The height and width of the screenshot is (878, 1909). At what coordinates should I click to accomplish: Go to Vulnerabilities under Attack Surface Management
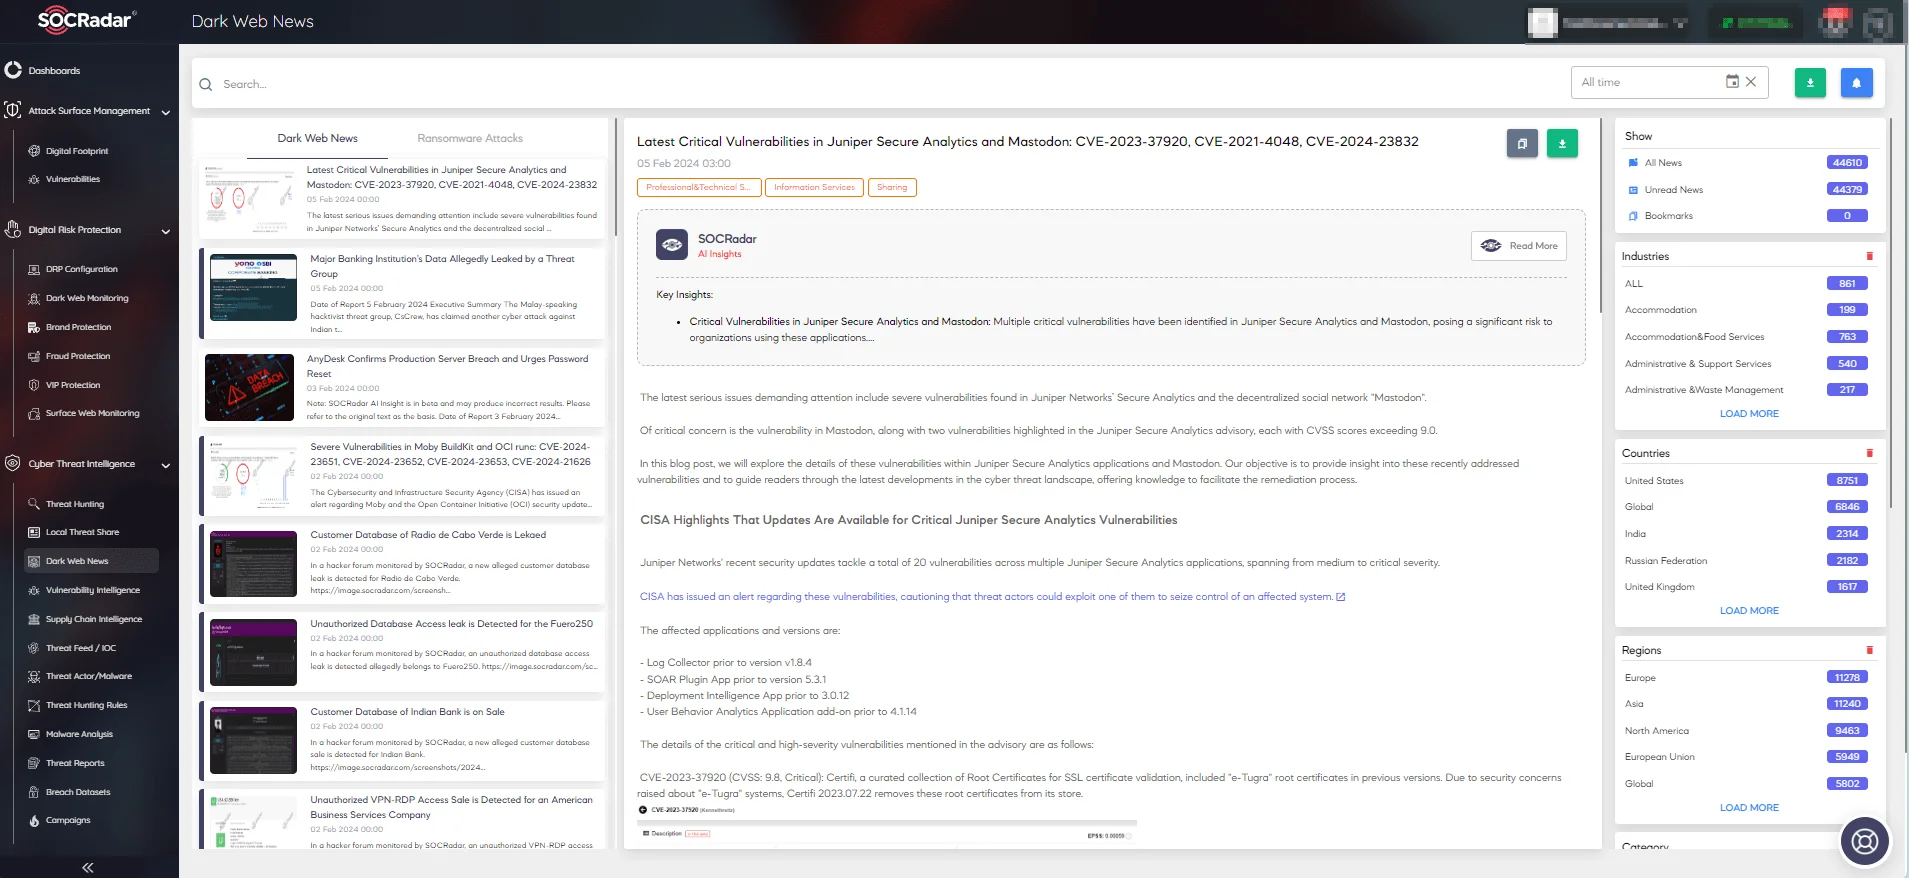72,180
